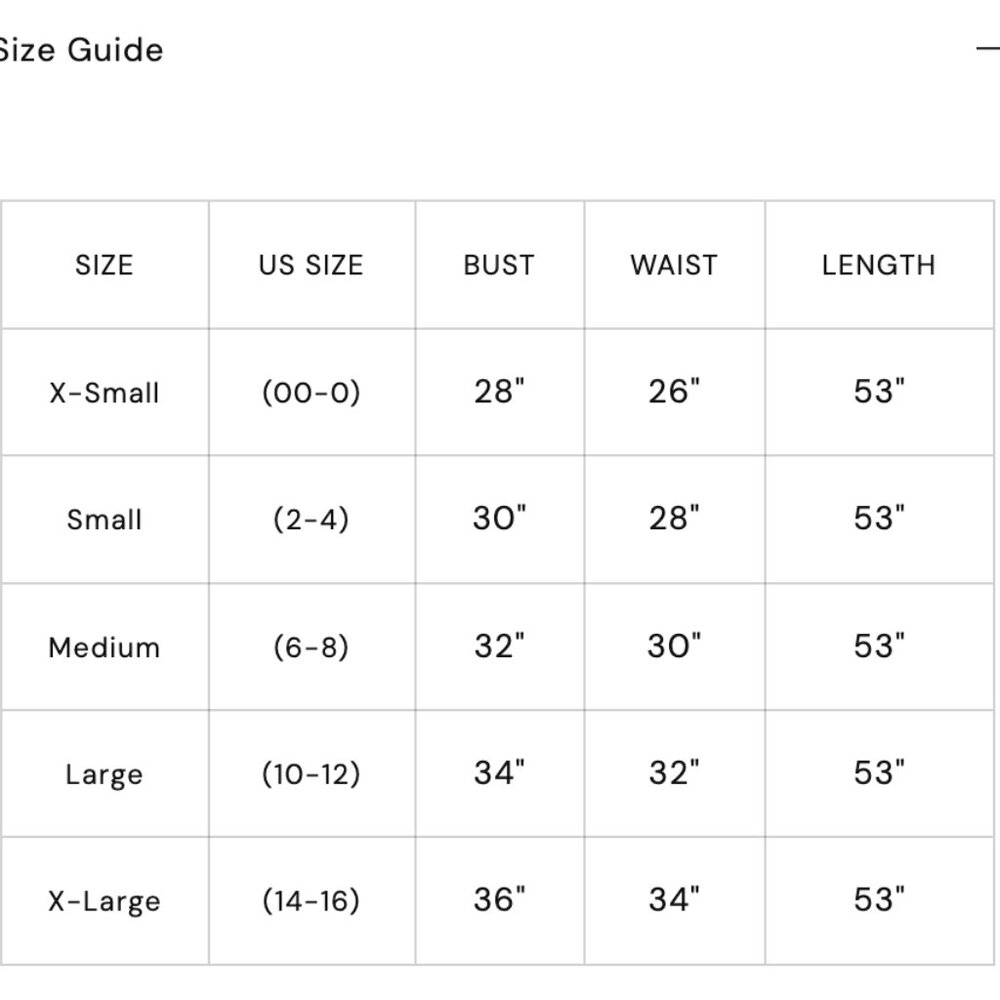Click the LENGTH column header
The image size is (1000, 1000).
pyautogui.click(x=879, y=265)
